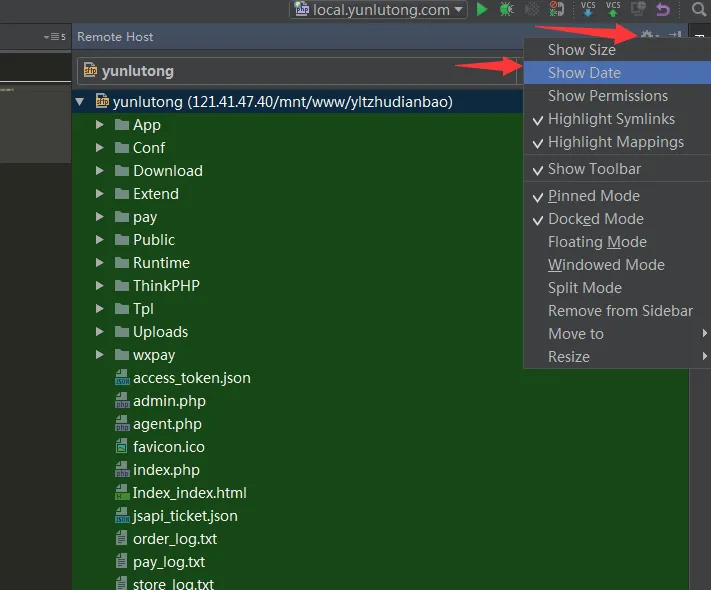This screenshot has width=711, height=590.
Task: Click the ThinkPHP folder icon
Action: click(122, 285)
